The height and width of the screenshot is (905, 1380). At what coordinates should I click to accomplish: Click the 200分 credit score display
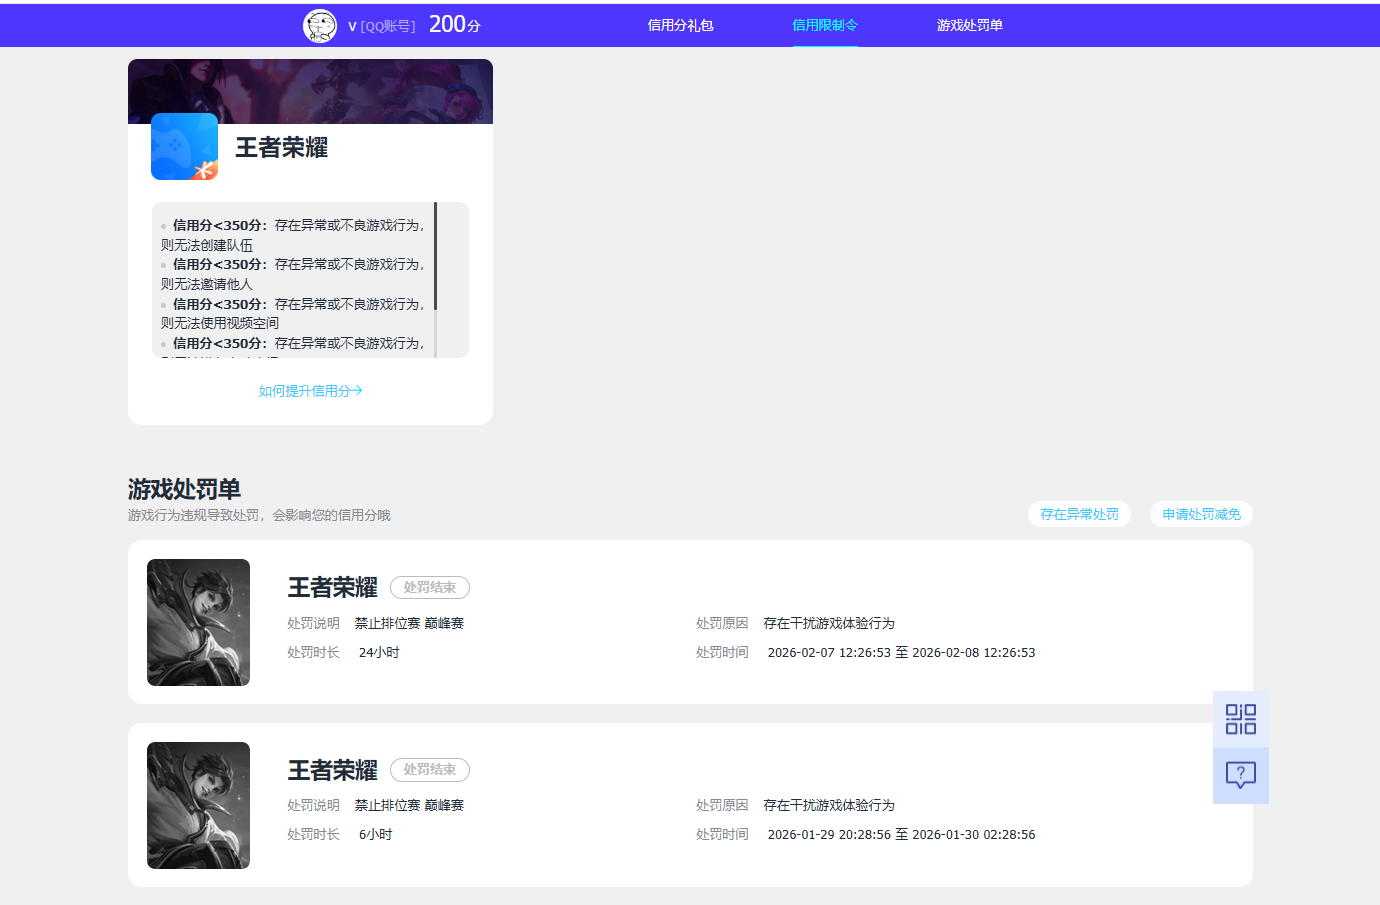454,24
